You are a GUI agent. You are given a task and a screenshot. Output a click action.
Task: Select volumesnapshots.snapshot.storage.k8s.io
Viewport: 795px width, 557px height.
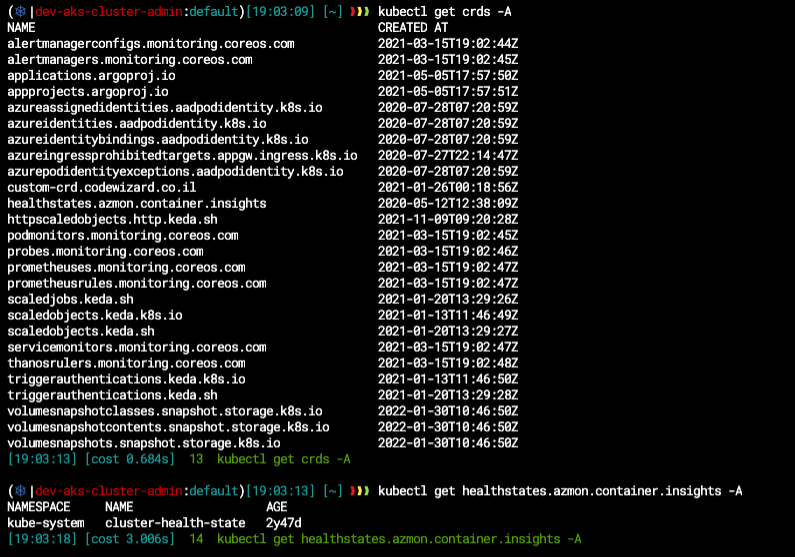point(143,442)
